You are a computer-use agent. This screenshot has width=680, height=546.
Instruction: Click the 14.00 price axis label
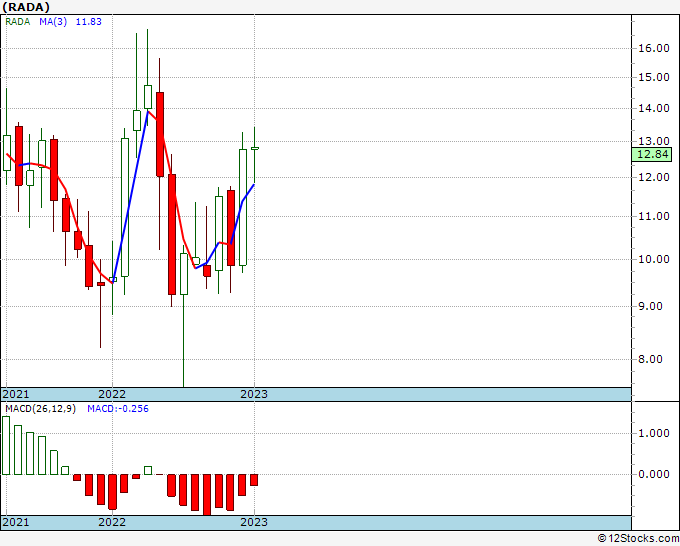pyautogui.click(x=654, y=108)
